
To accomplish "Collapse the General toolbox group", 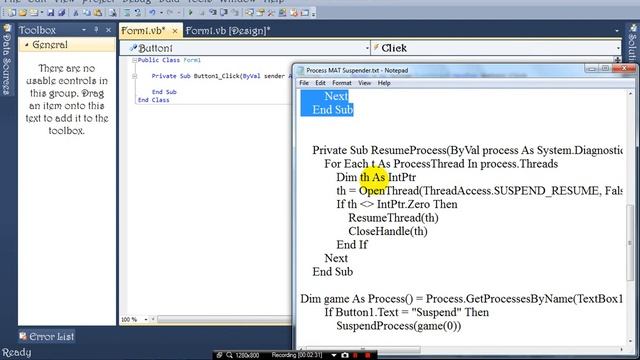I will pyautogui.click(x=27, y=44).
